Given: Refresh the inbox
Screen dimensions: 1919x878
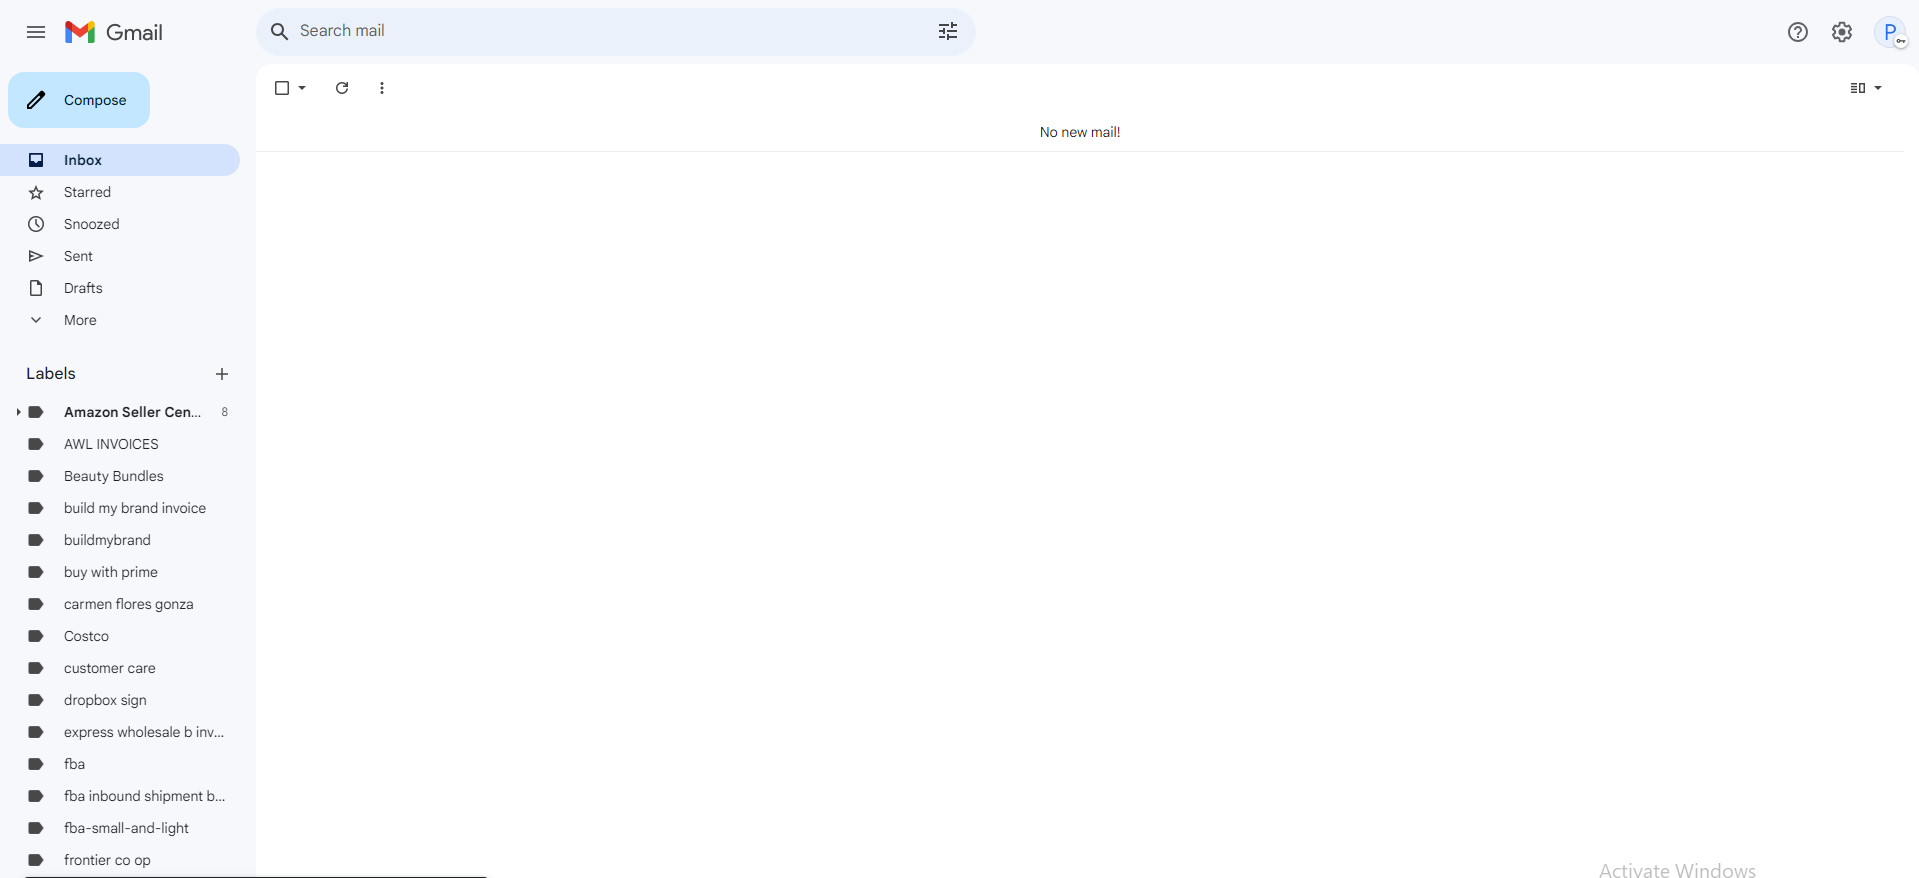Looking at the screenshot, I should click(342, 88).
